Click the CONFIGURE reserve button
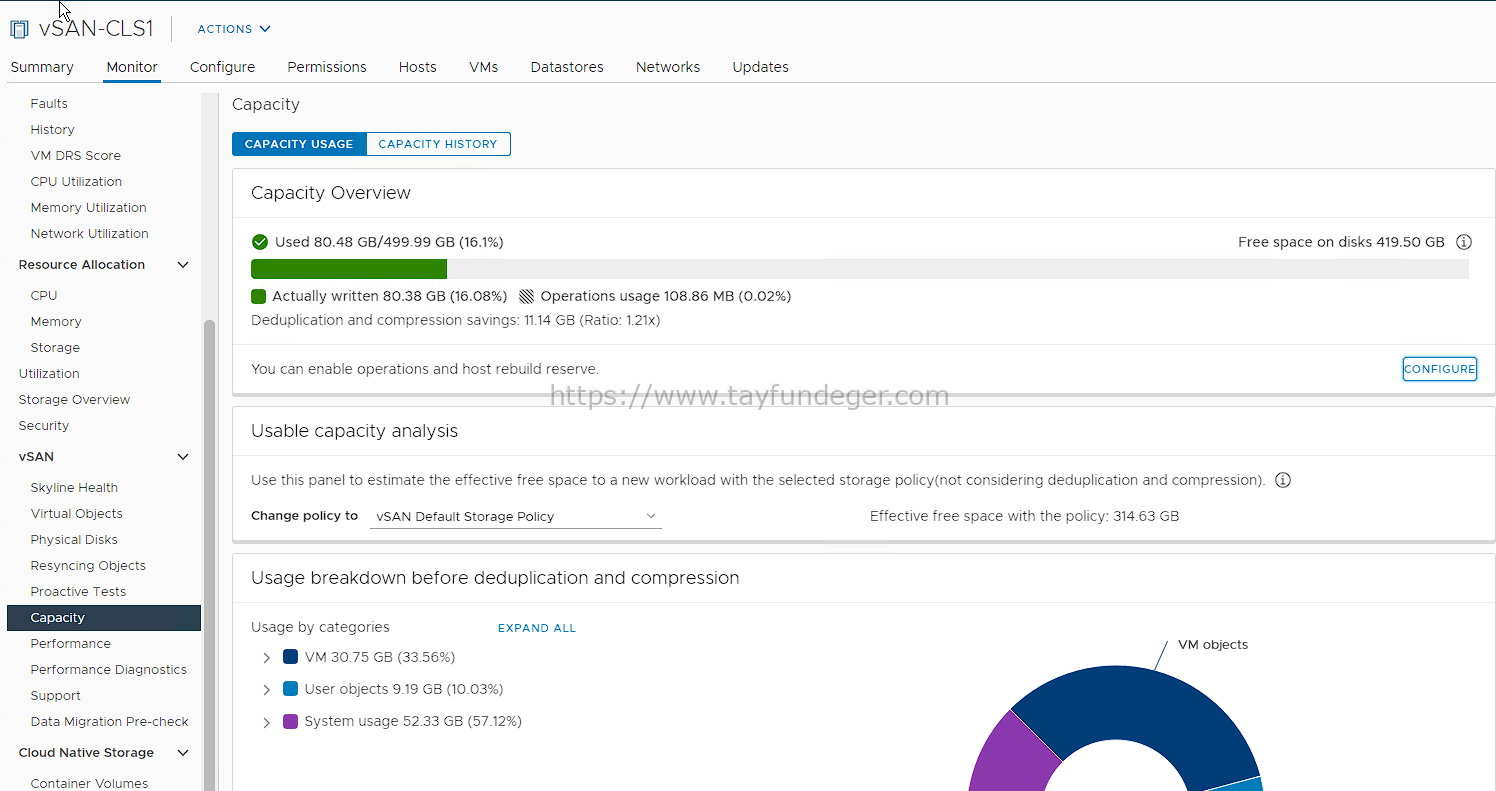The height and width of the screenshot is (791, 1496). pos(1439,369)
